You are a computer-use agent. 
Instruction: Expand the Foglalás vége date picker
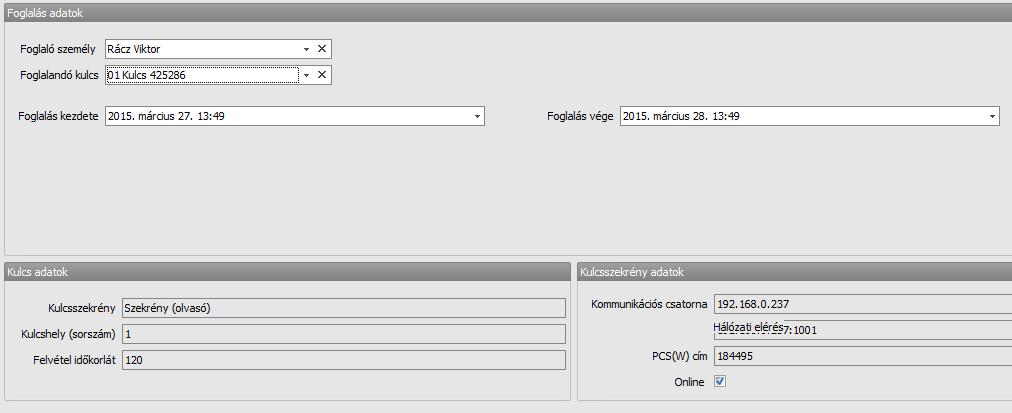[x=992, y=117]
